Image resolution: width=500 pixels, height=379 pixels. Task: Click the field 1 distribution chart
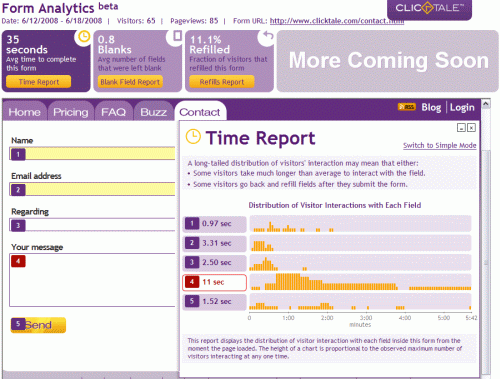[x=360, y=224]
